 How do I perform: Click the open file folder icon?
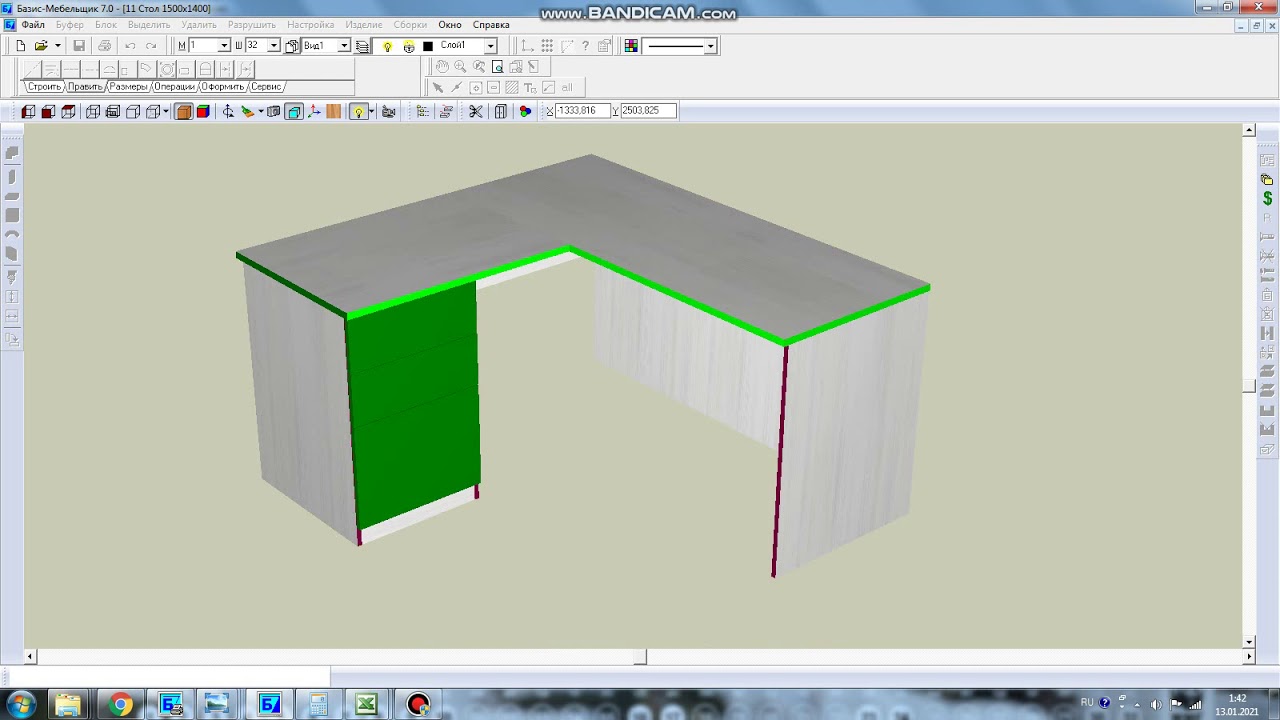[41, 46]
